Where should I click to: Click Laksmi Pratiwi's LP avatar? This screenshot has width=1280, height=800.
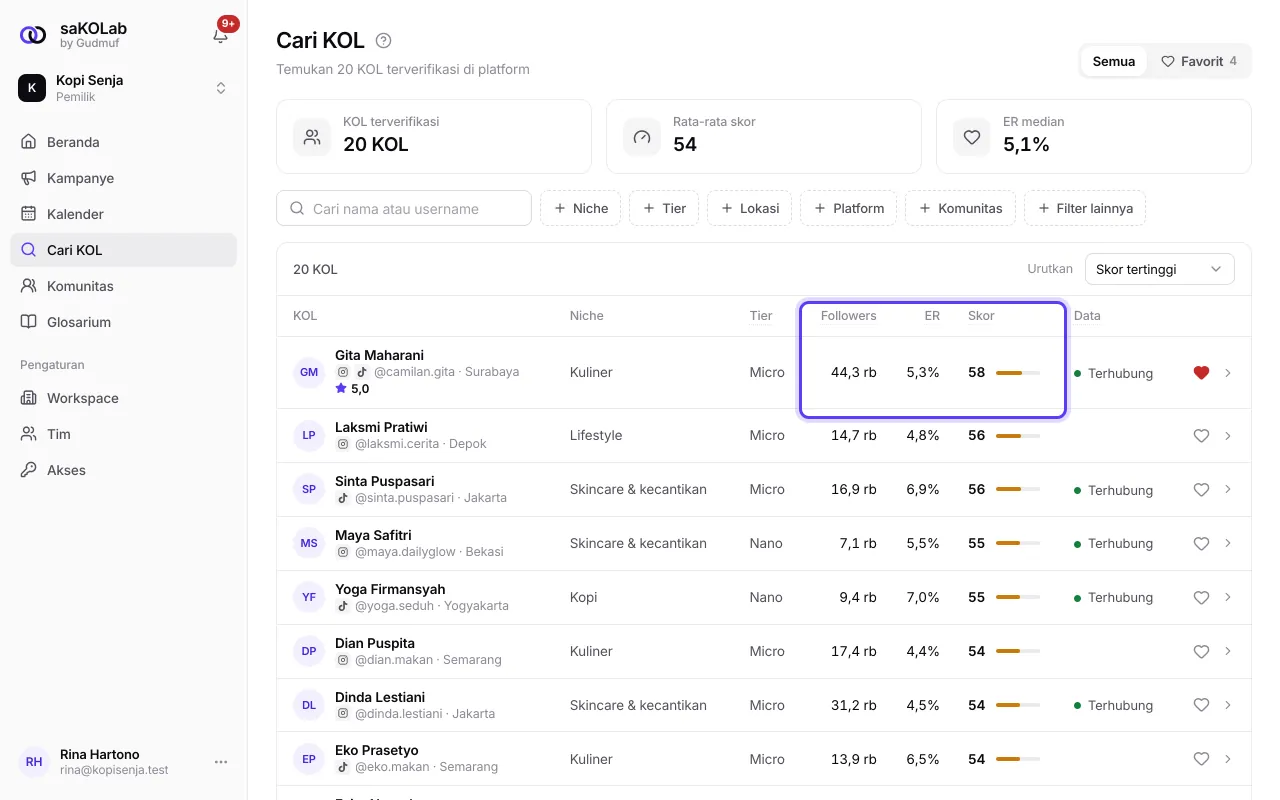309,435
